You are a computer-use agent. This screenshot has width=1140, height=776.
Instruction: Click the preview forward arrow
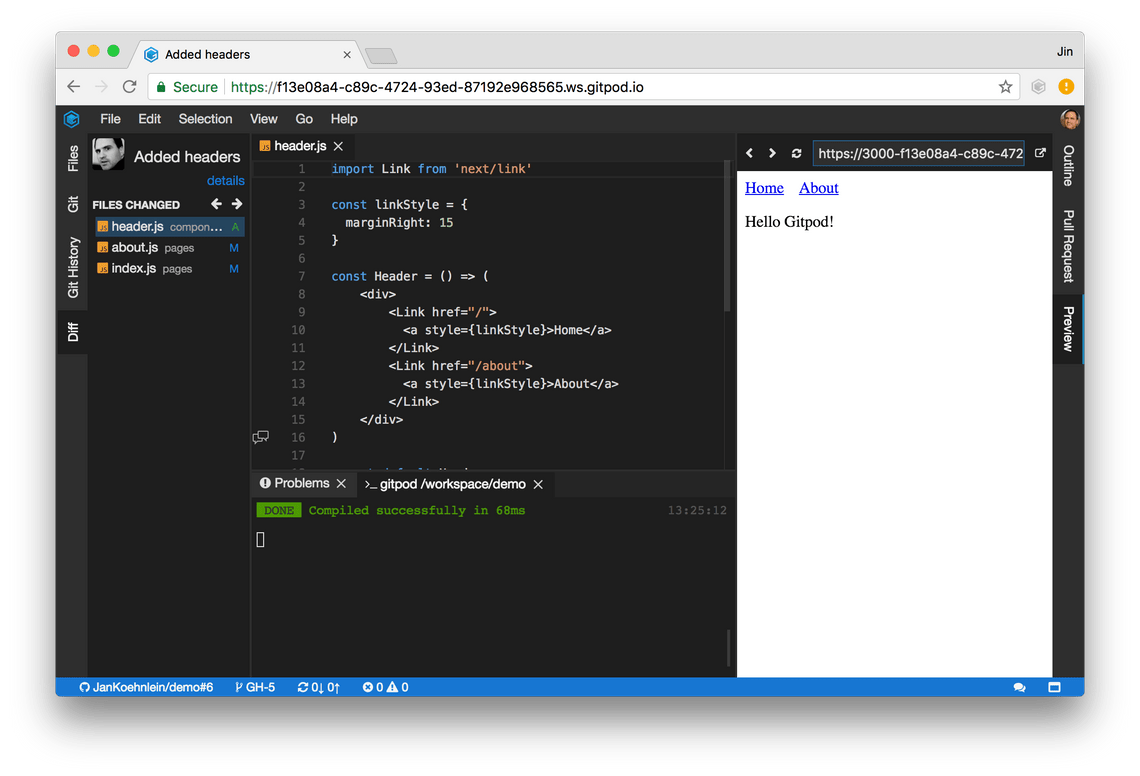point(772,153)
